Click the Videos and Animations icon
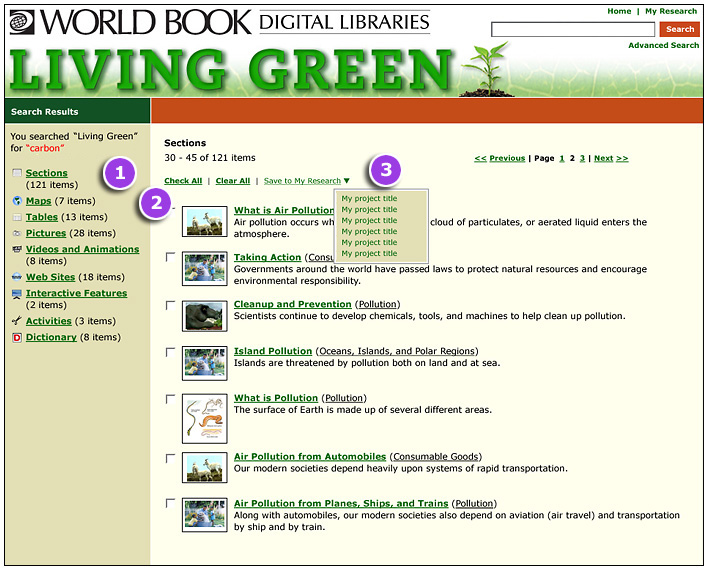710x574 pixels. [17, 249]
